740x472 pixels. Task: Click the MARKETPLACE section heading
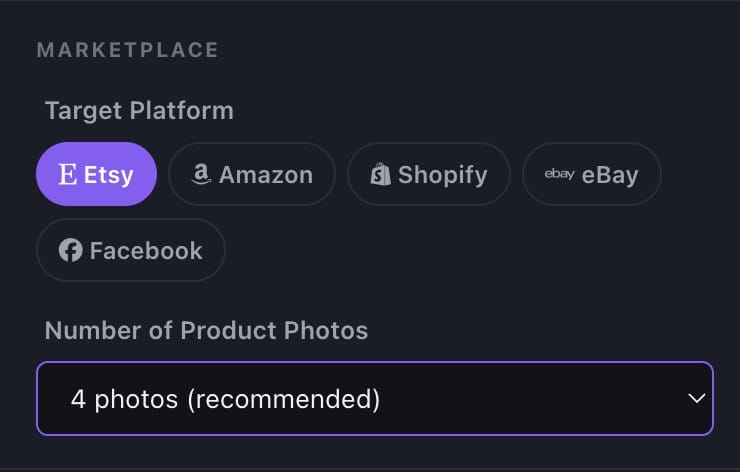[x=127, y=50]
